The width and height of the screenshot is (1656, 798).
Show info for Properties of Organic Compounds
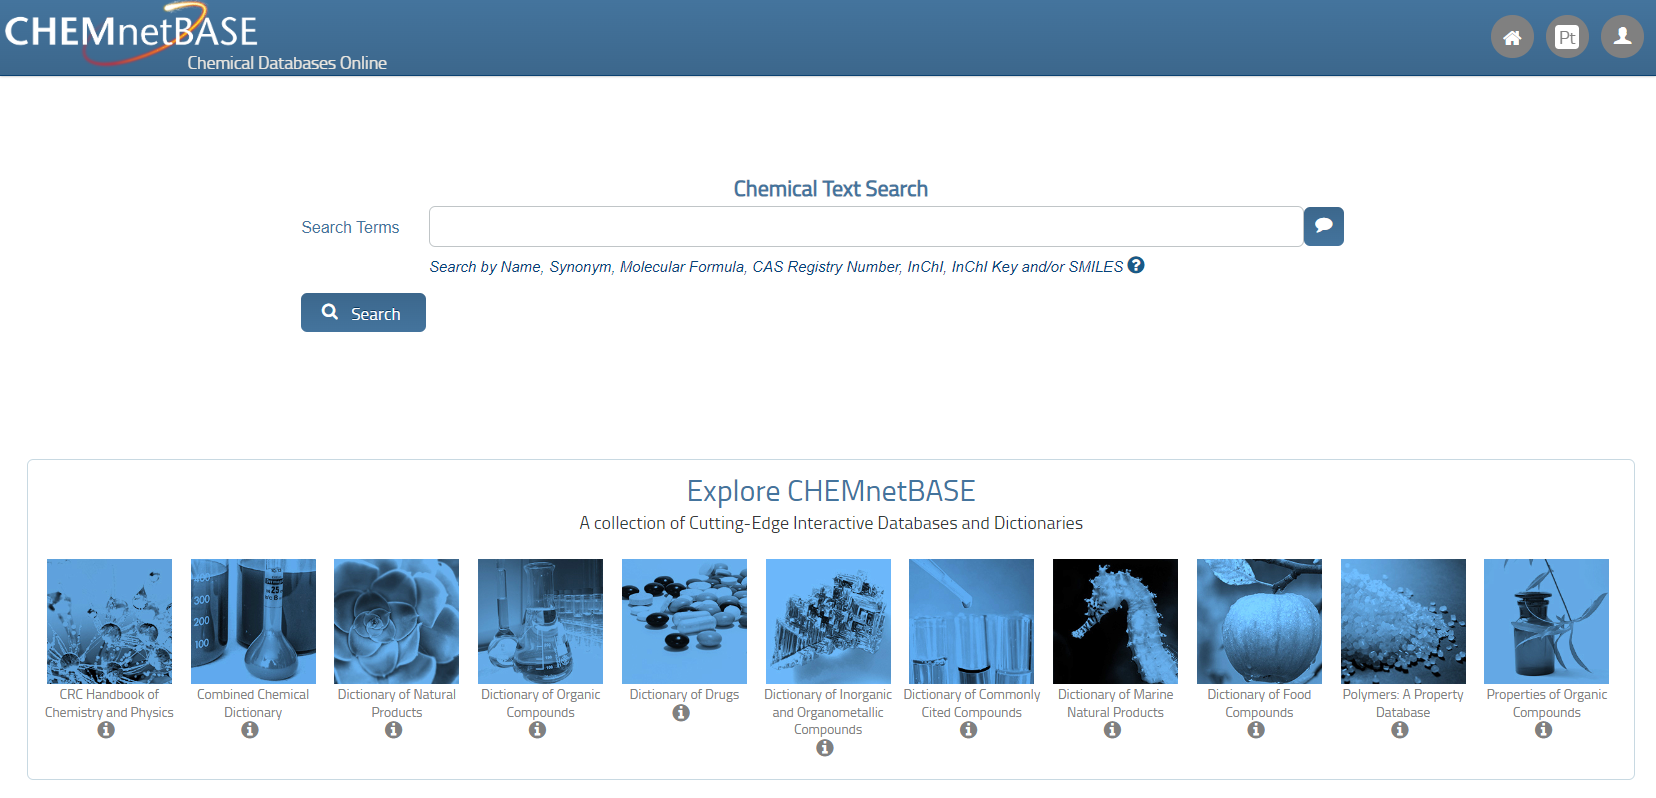(x=1544, y=730)
